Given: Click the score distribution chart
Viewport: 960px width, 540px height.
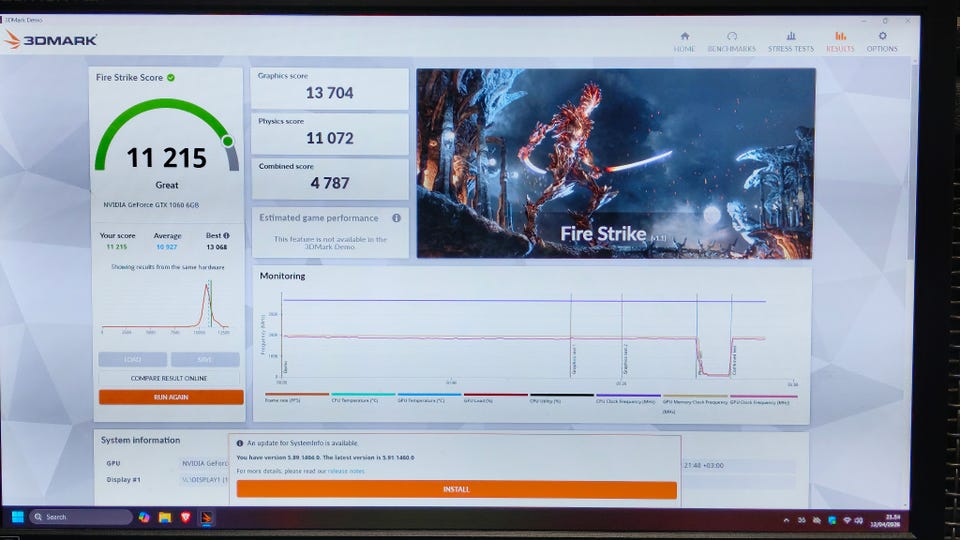Looking at the screenshot, I should click(165, 306).
